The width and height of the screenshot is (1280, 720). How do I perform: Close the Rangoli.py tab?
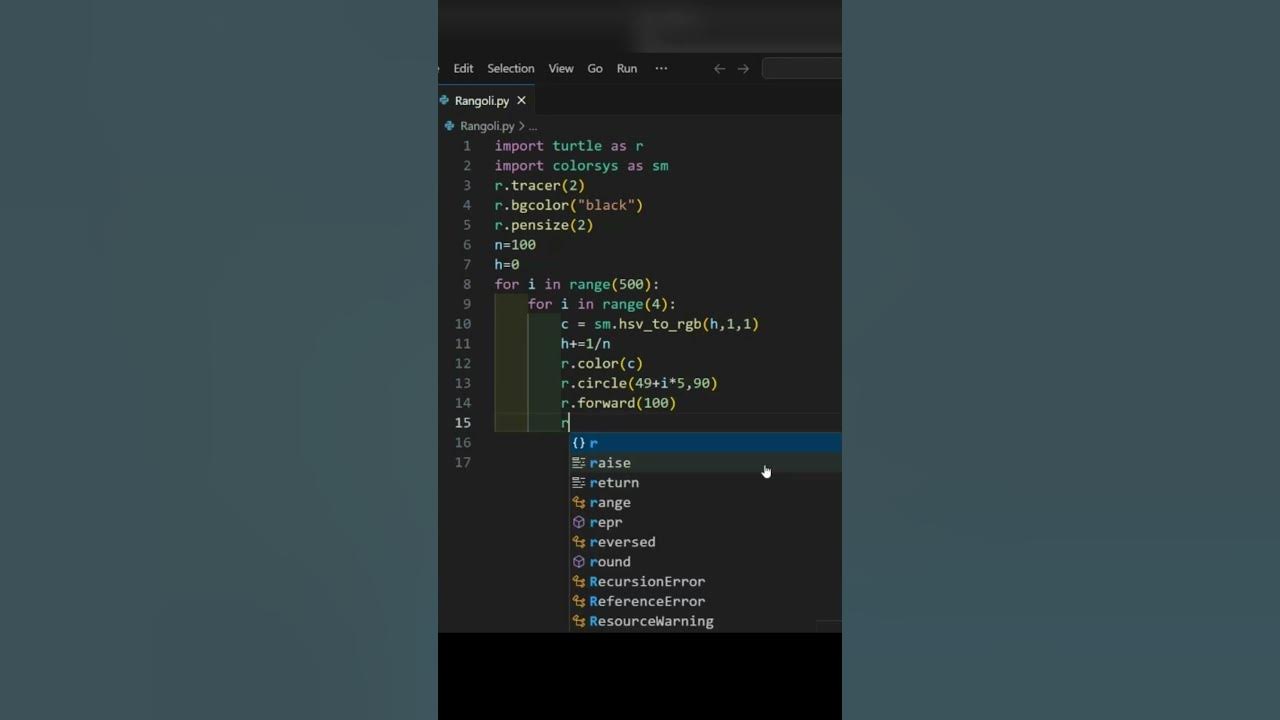tap(521, 101)
